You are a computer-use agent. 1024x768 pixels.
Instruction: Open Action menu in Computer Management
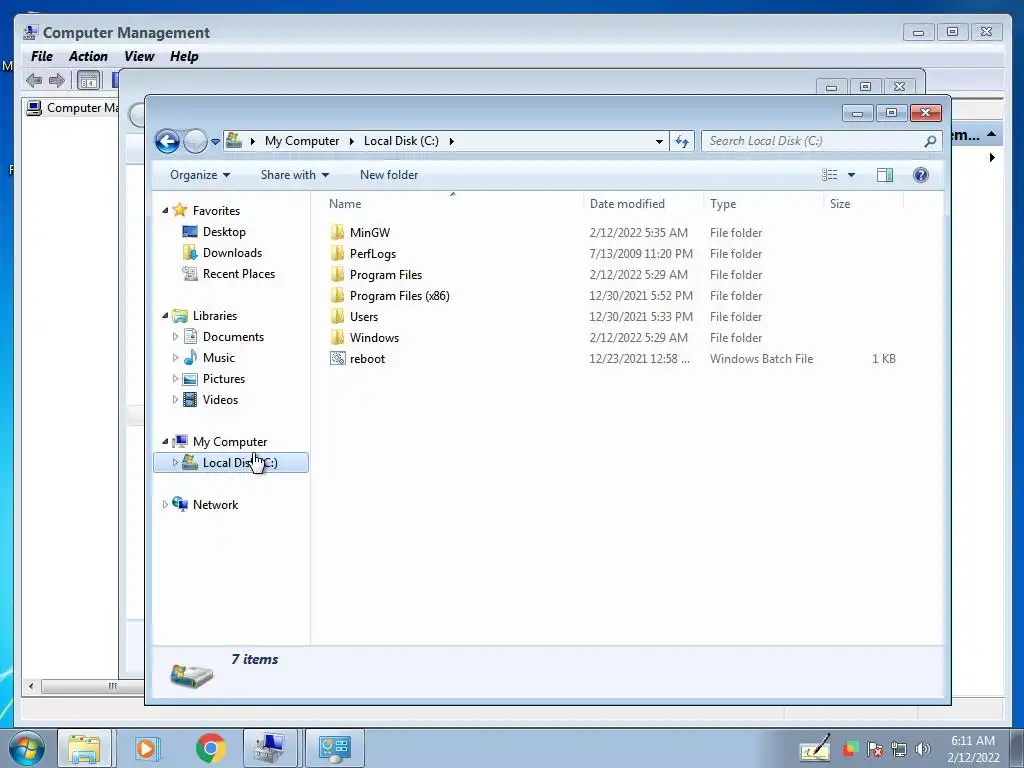tap(88, 57)
